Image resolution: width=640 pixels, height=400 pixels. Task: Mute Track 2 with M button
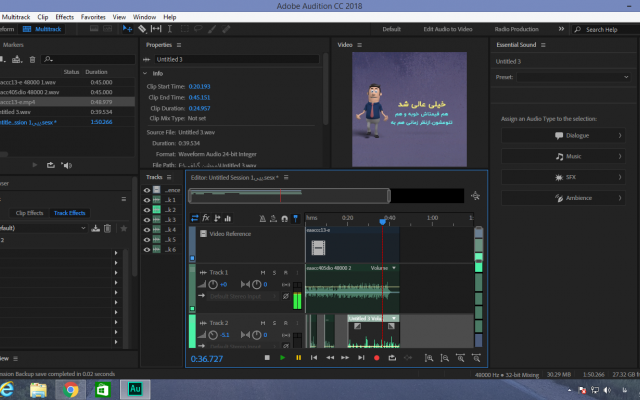[x=263, y=323]
